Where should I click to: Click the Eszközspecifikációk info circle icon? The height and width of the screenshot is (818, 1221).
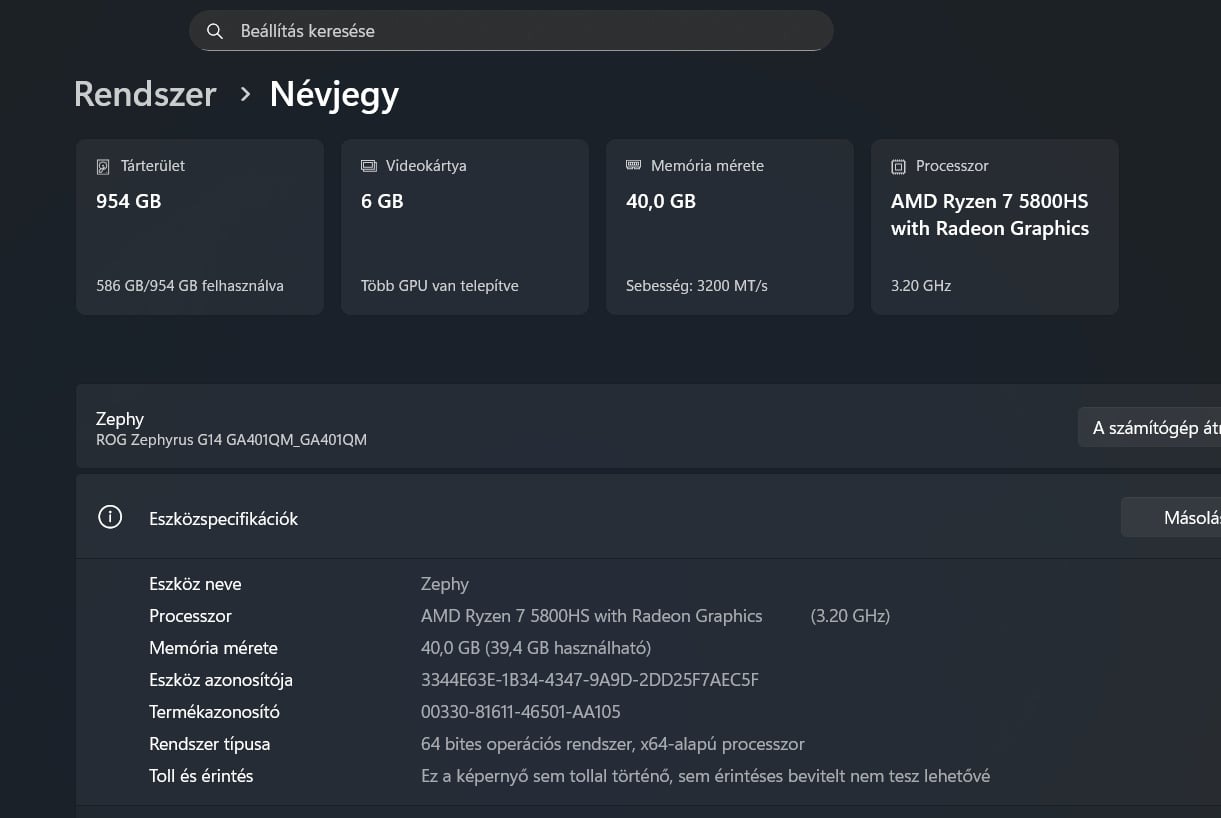tap(110, 517)
